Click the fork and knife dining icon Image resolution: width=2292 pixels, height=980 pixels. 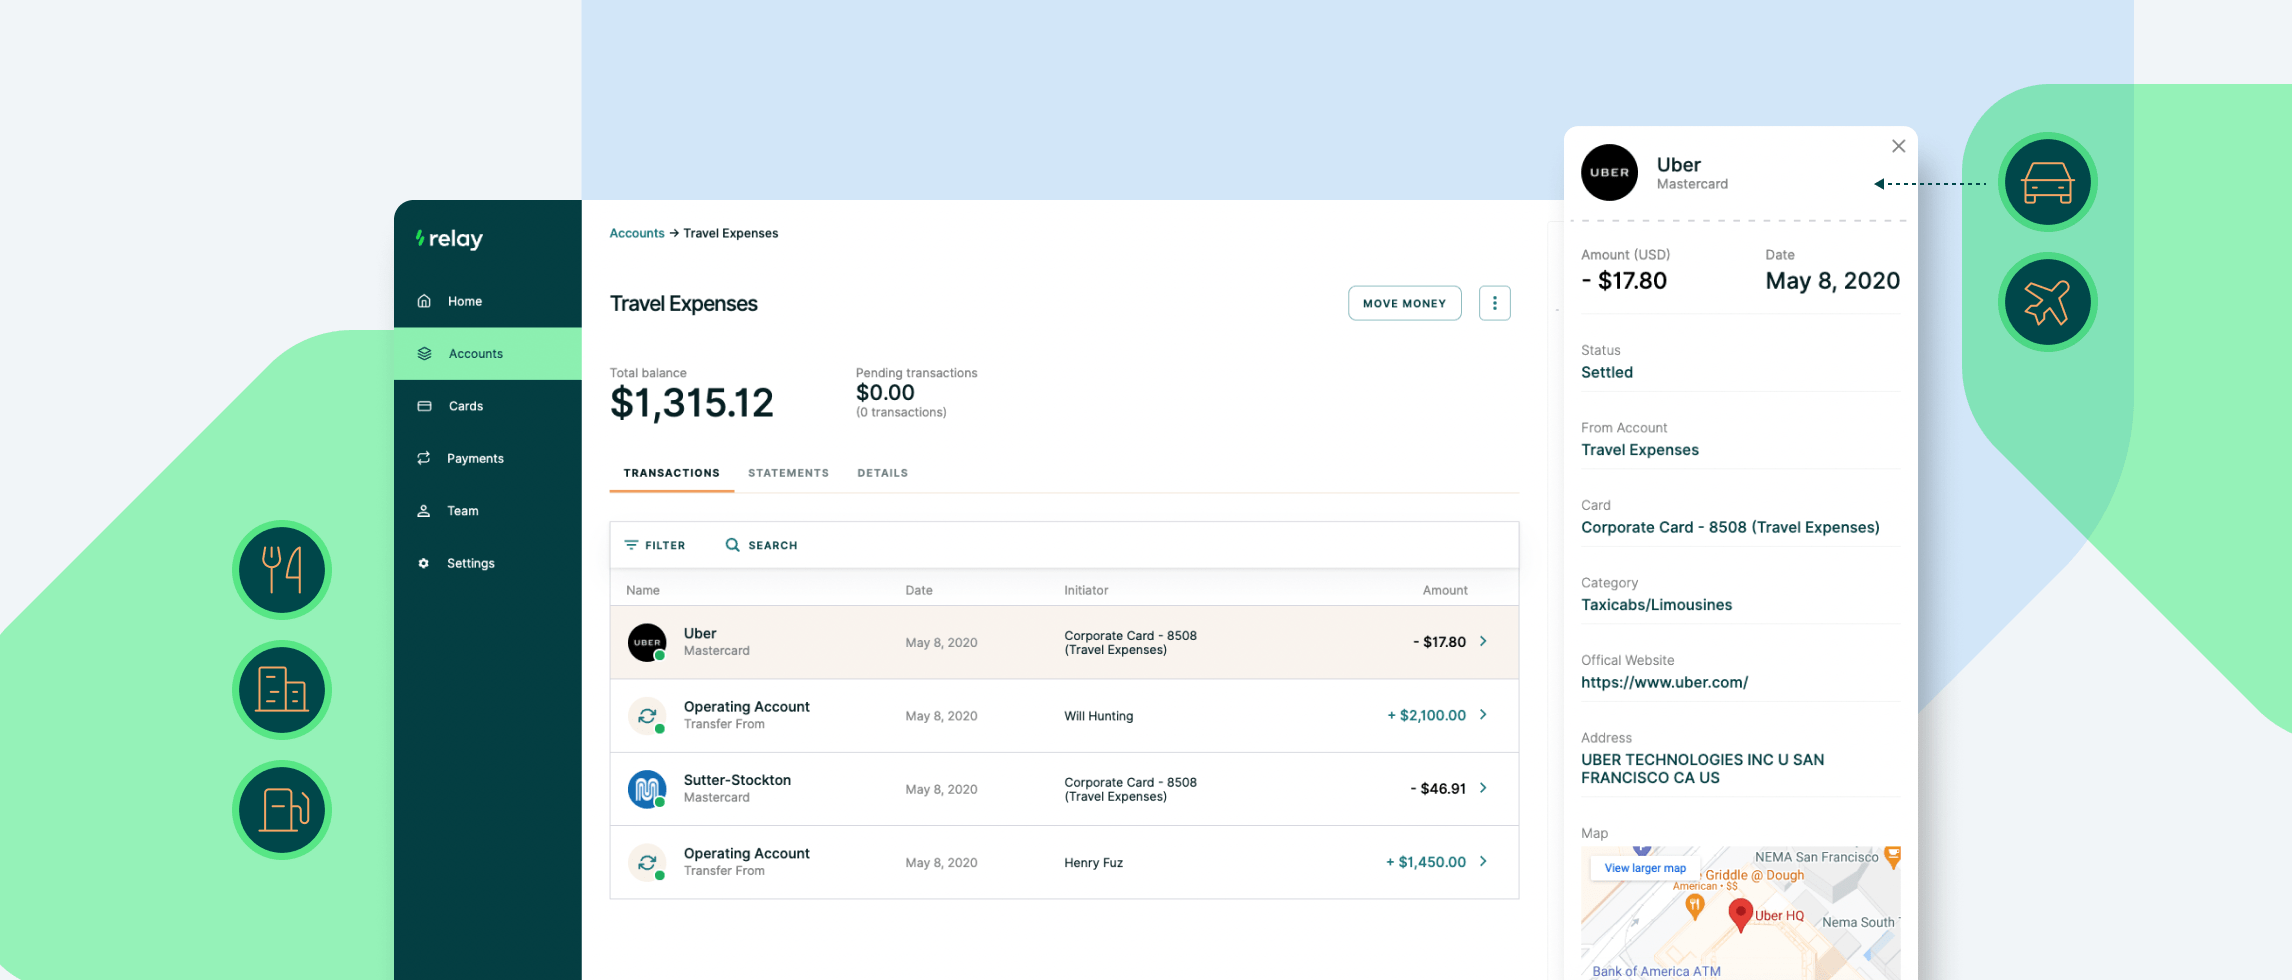click(282, 570)
